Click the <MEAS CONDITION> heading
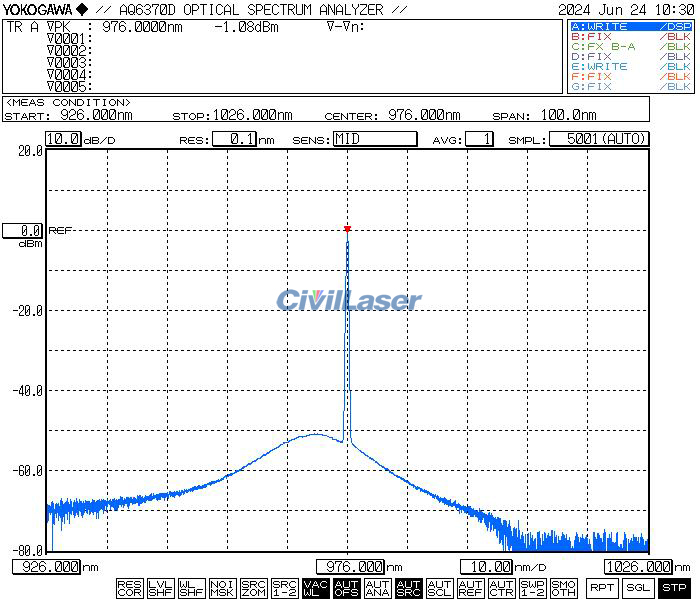This screenshot has width=700, height=599. 69,102
